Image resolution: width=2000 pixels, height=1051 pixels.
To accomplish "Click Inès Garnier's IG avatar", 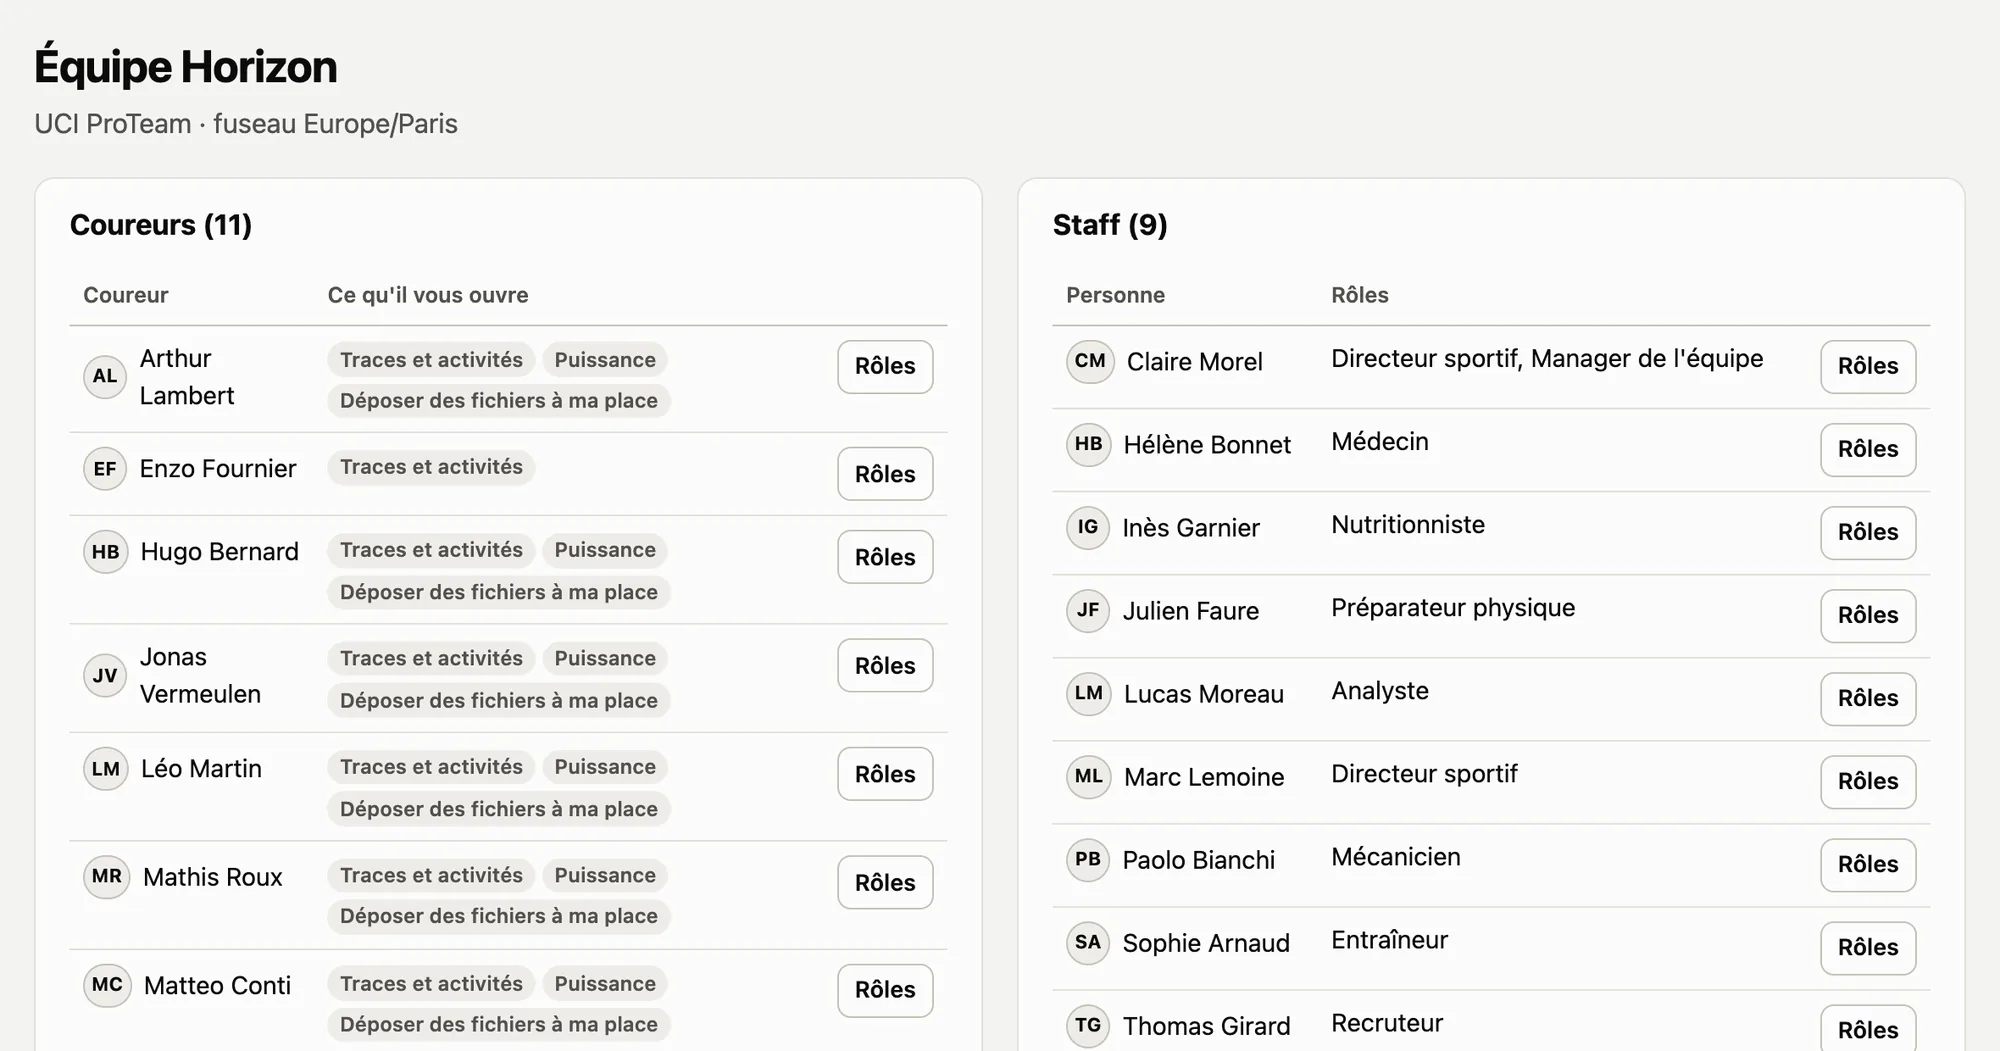I will (1088, 528).
